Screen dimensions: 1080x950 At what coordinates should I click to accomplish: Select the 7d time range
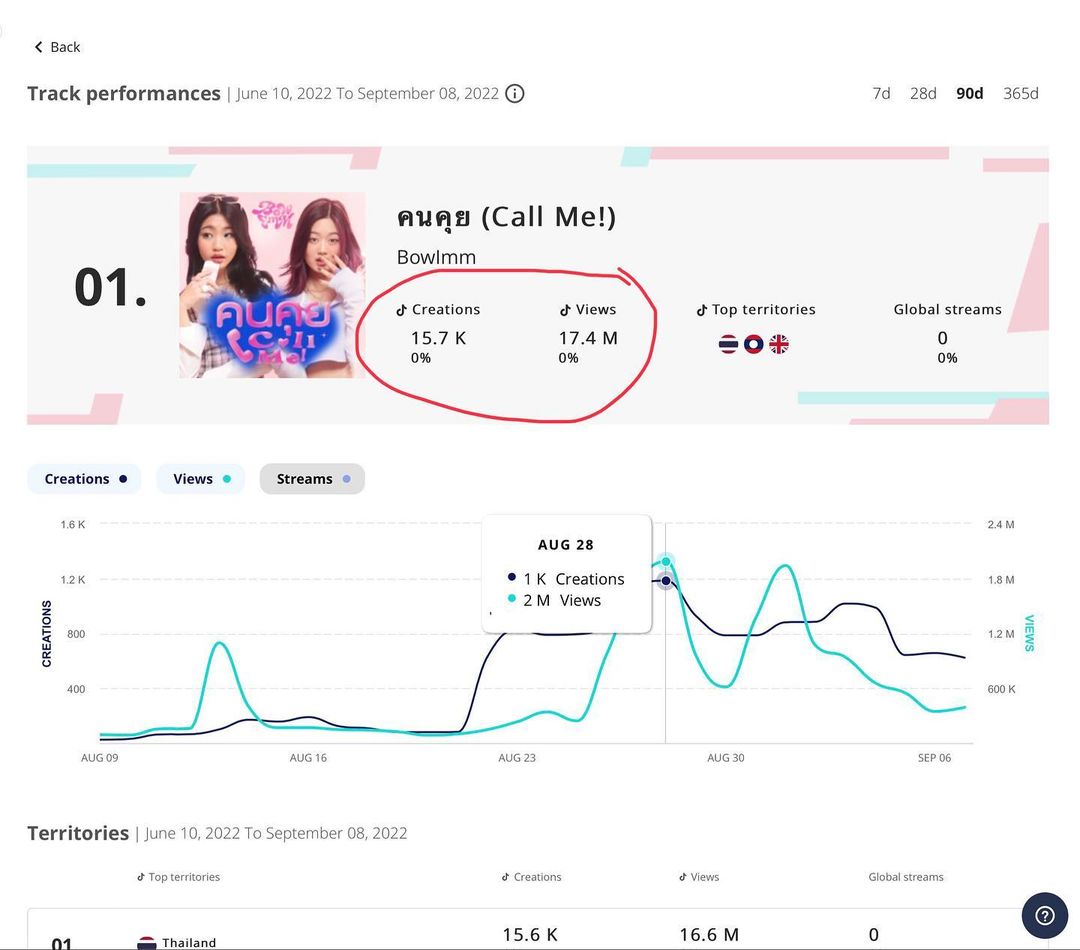(x=881, y=93)
